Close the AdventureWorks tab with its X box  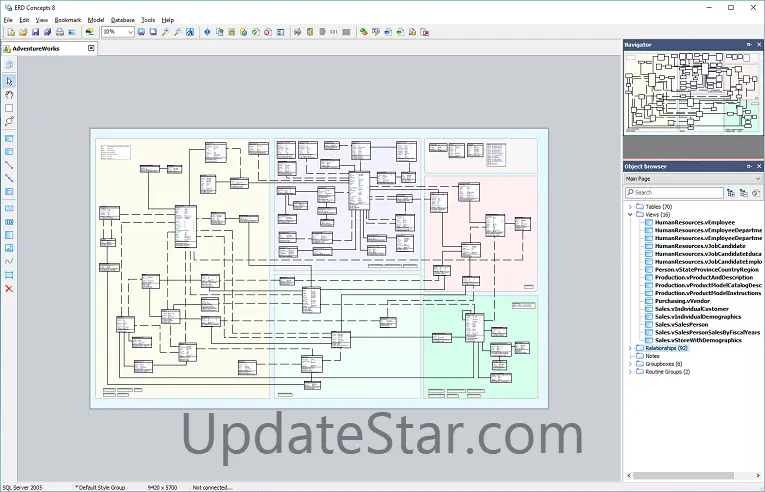[91, 48]
